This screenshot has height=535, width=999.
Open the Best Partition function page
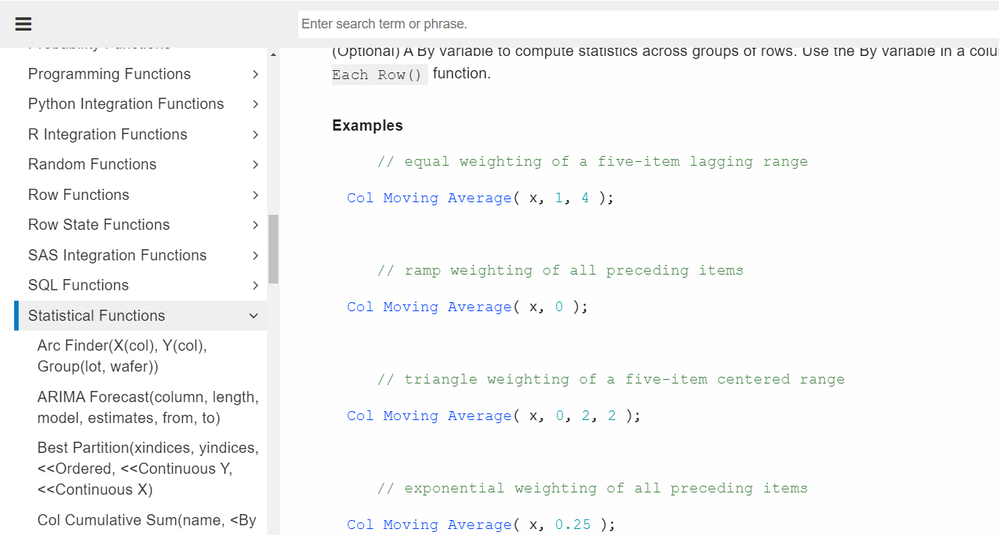(147, 468)
